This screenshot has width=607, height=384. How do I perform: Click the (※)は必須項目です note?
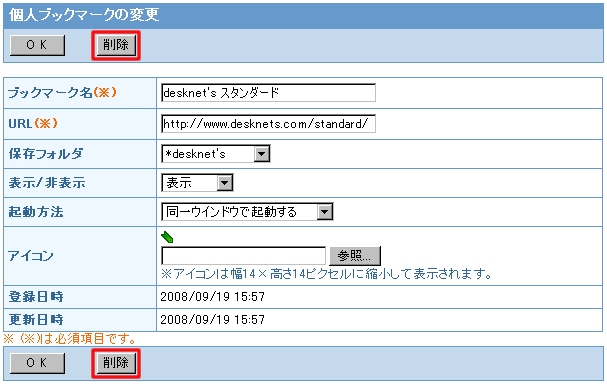coord(70,339)
